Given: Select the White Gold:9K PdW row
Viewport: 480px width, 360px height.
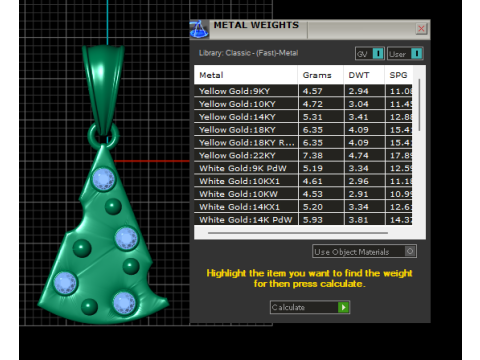Looking at the screenshot, I should (303, 168).
